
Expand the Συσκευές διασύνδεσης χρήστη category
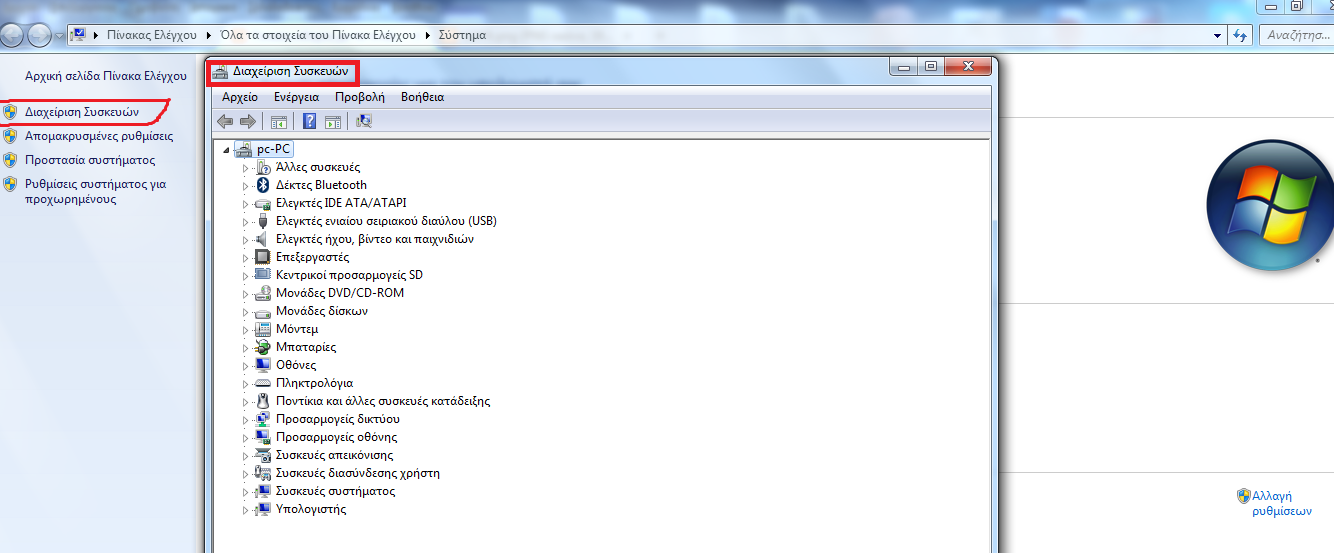tap(245, 473)
